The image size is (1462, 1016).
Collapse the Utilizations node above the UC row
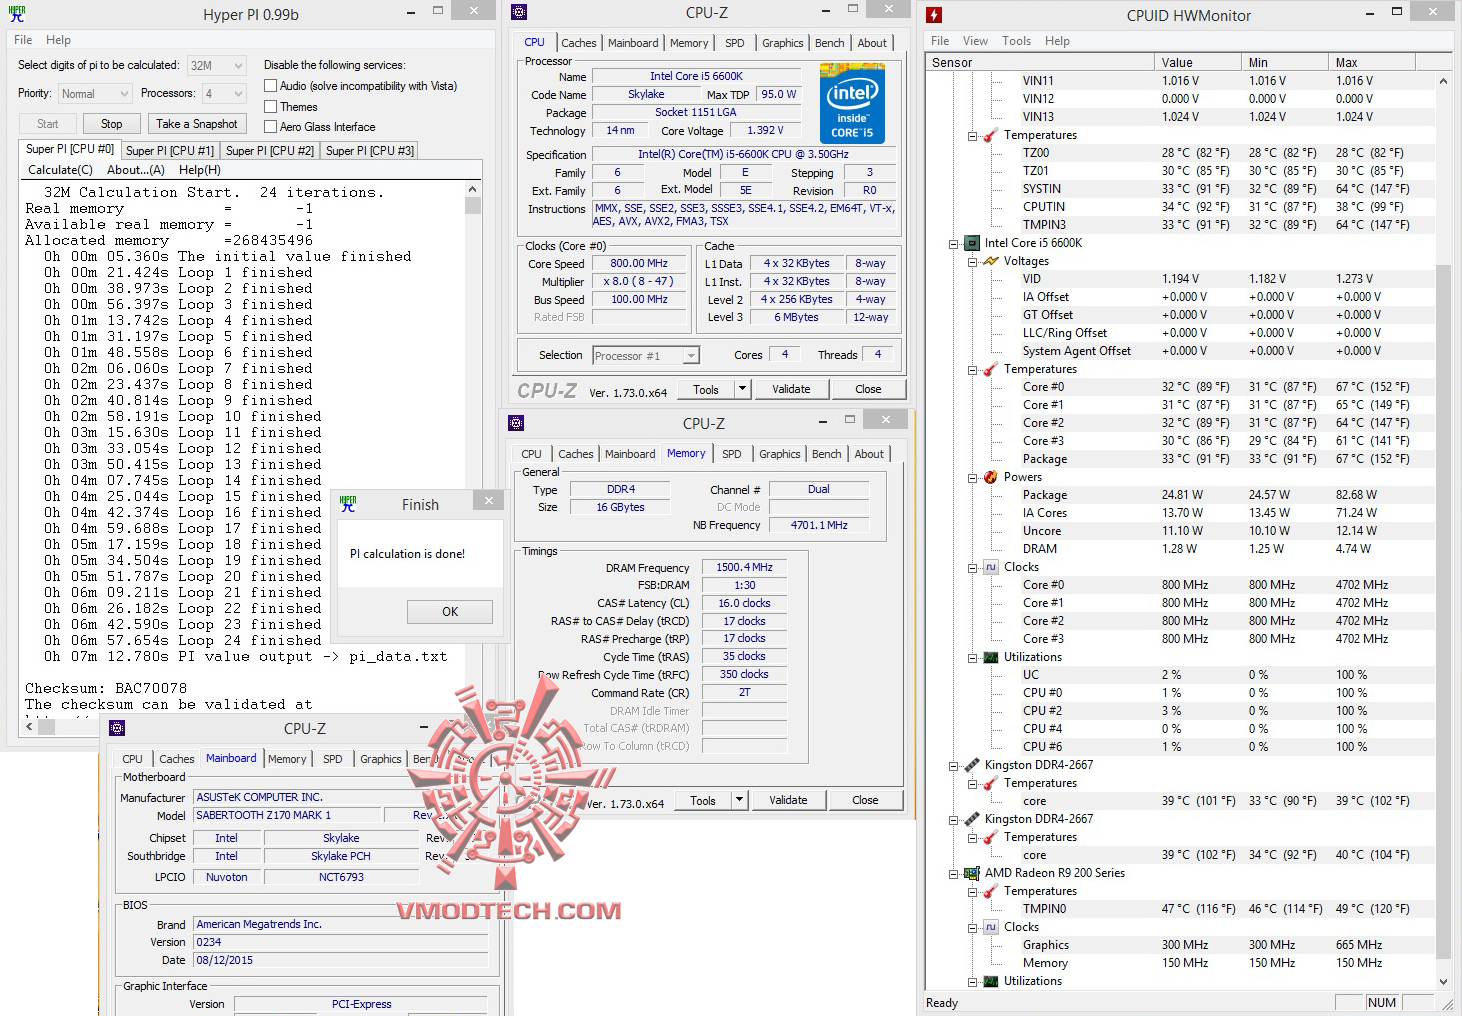pyautogui.click(x=972, y=657)
